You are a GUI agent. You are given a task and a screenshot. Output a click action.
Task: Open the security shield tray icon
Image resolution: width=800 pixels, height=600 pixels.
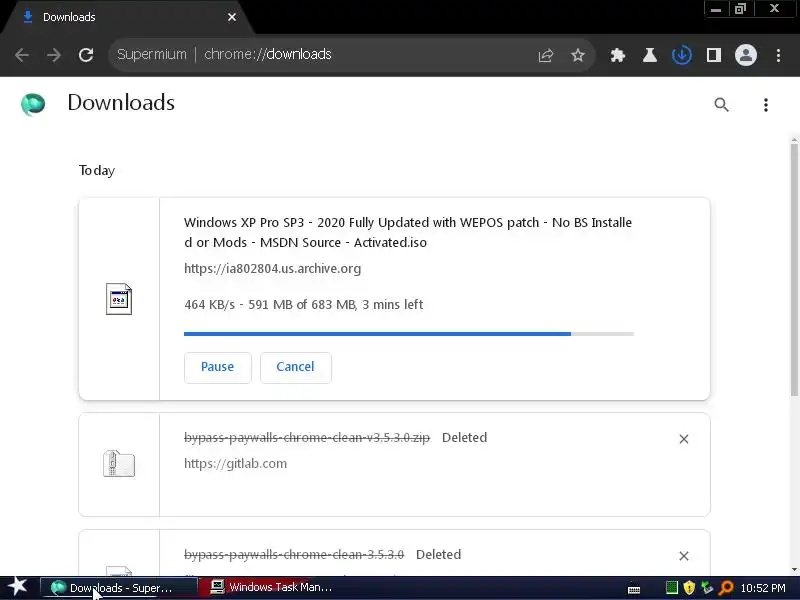tap(689, 588)
